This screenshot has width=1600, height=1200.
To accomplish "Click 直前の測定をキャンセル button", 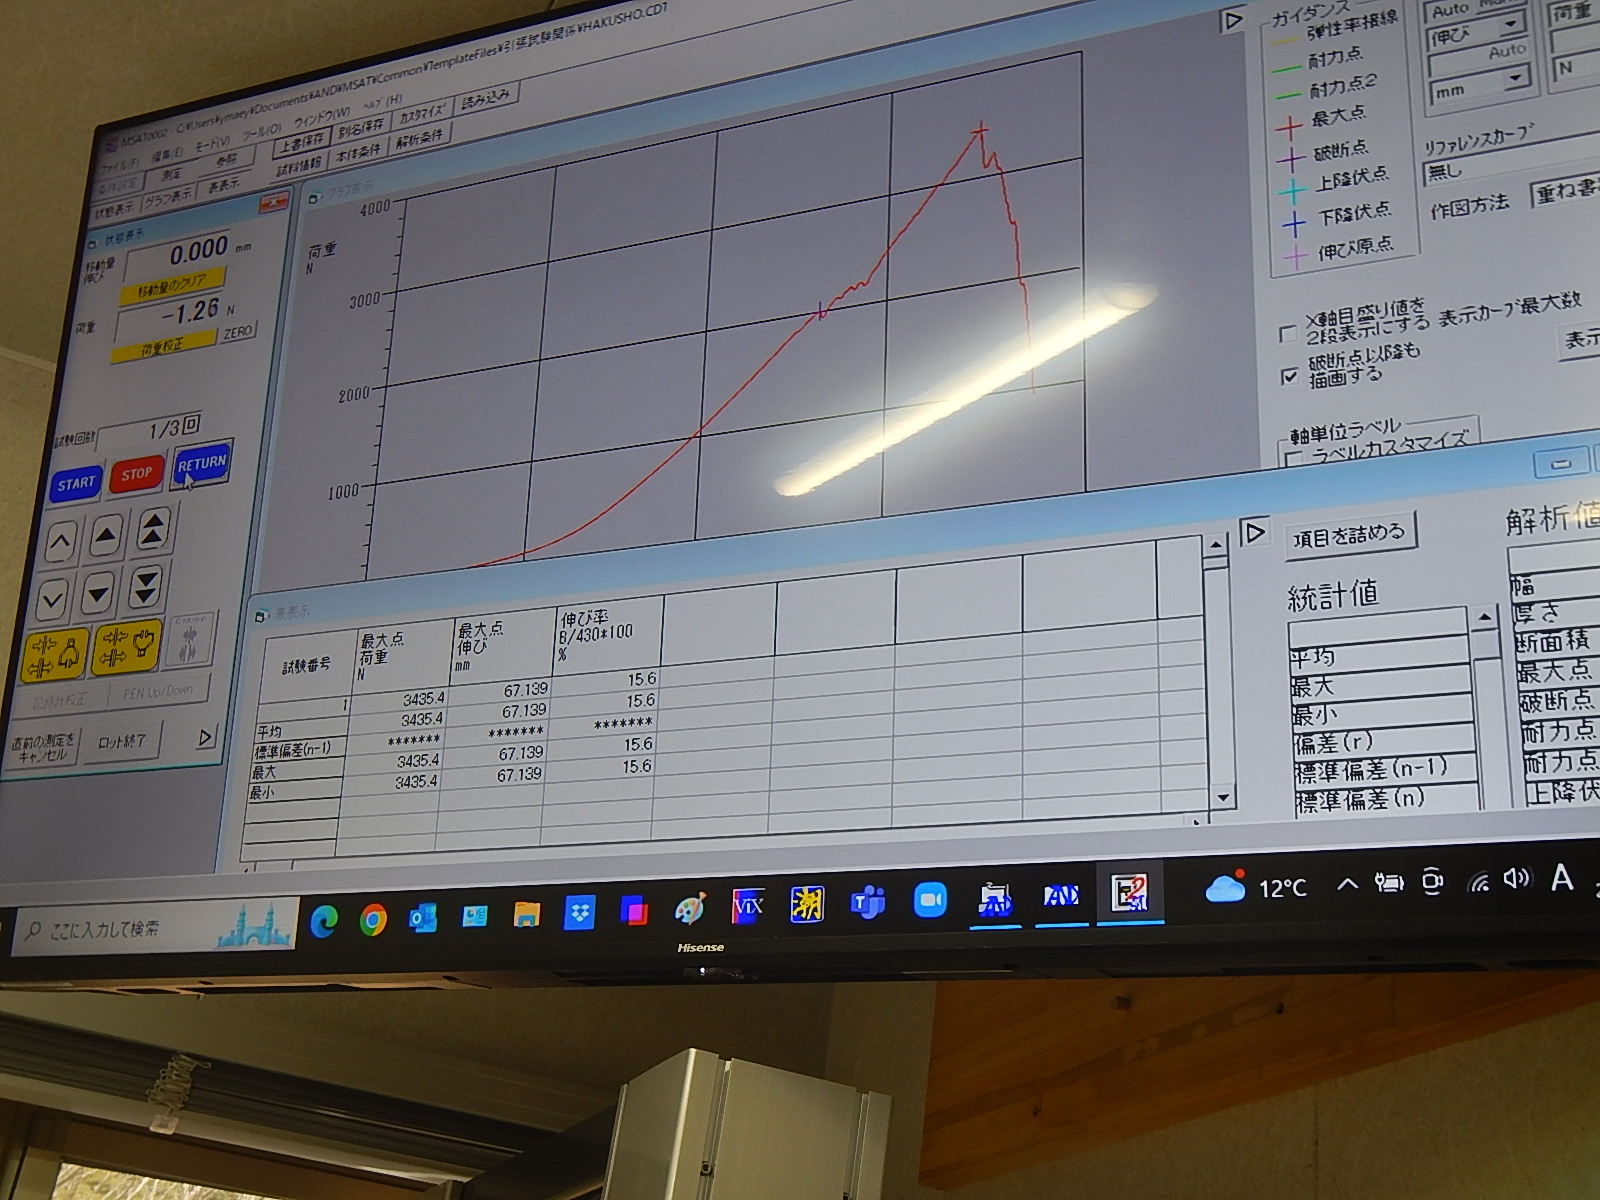I will click(43, 748).
